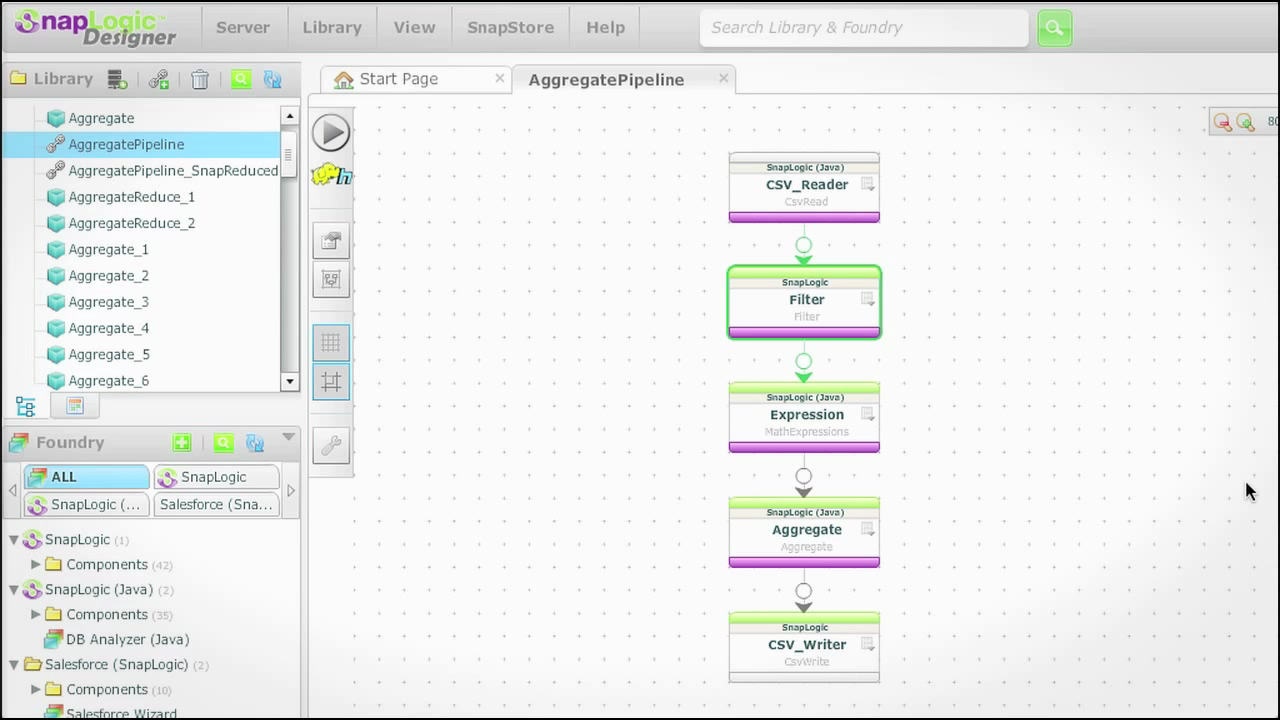The height and width of the screenshot is (720, 1280).
Task: Click the auto-layout diagram icon in canvas toolbar
Action: point(331,280)
